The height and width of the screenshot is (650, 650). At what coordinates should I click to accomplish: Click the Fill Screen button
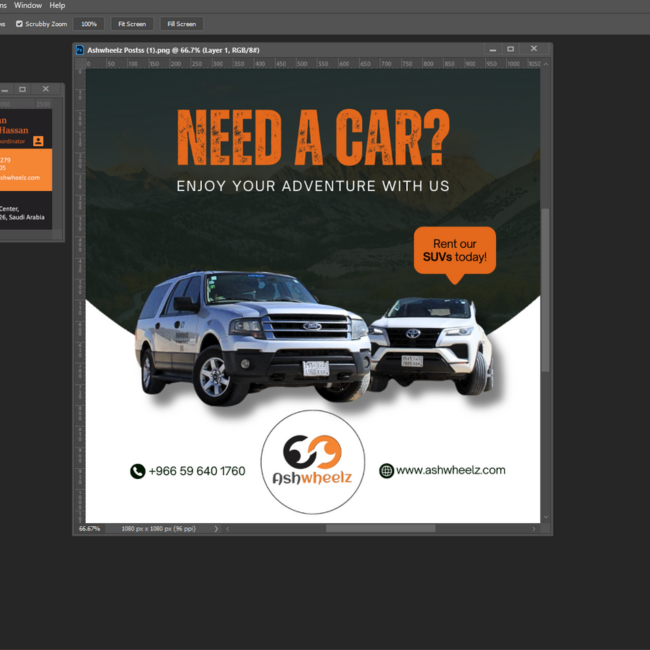[182, 24]
